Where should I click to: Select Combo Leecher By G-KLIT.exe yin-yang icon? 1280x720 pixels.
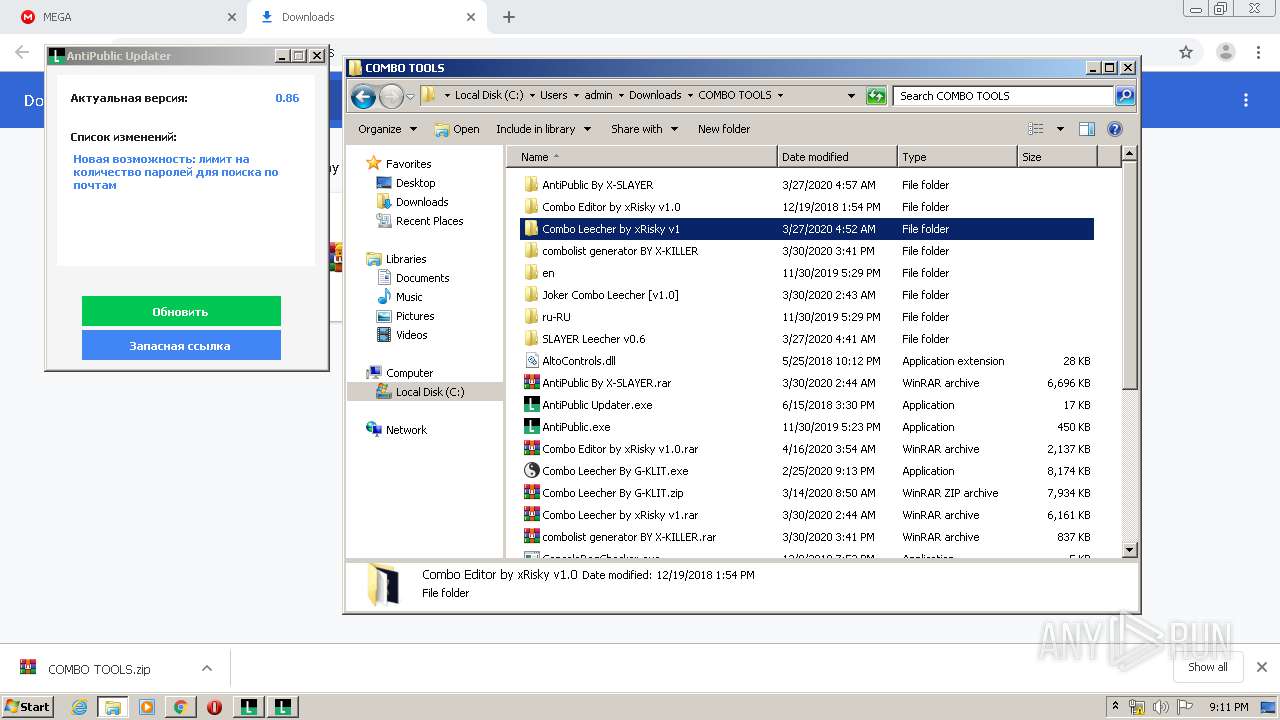[531, 471]
